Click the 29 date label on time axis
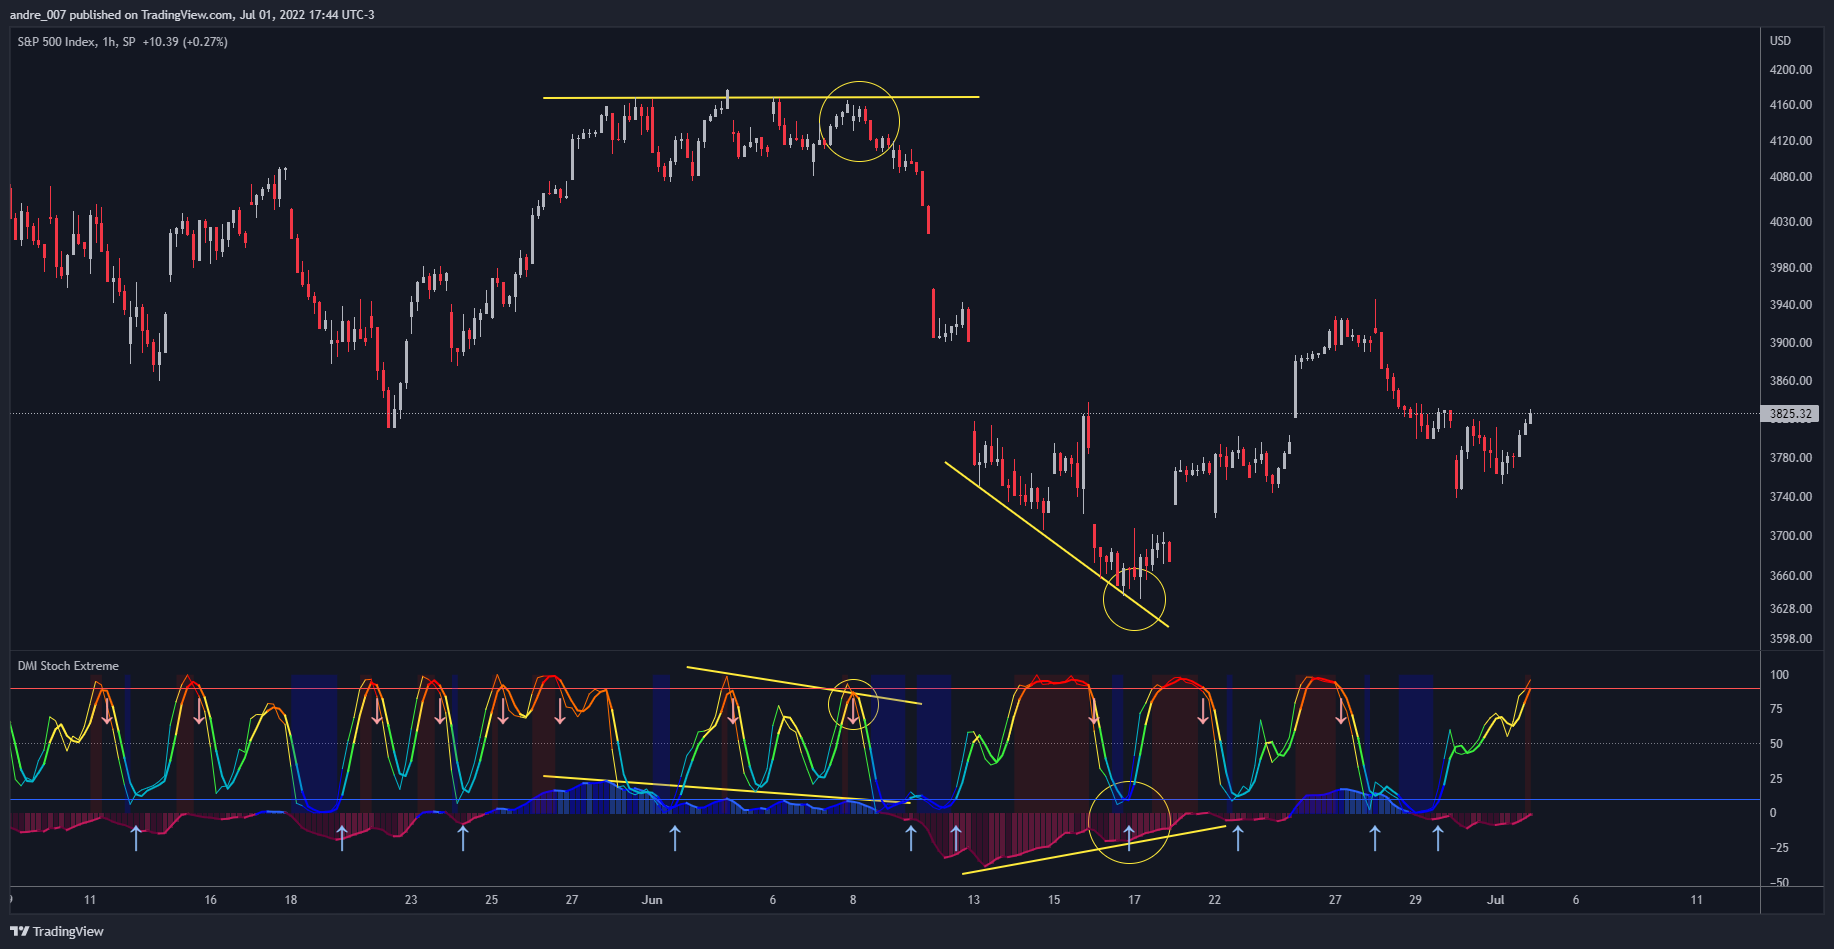This screenshot has width=1834, height=949. 1415,900
